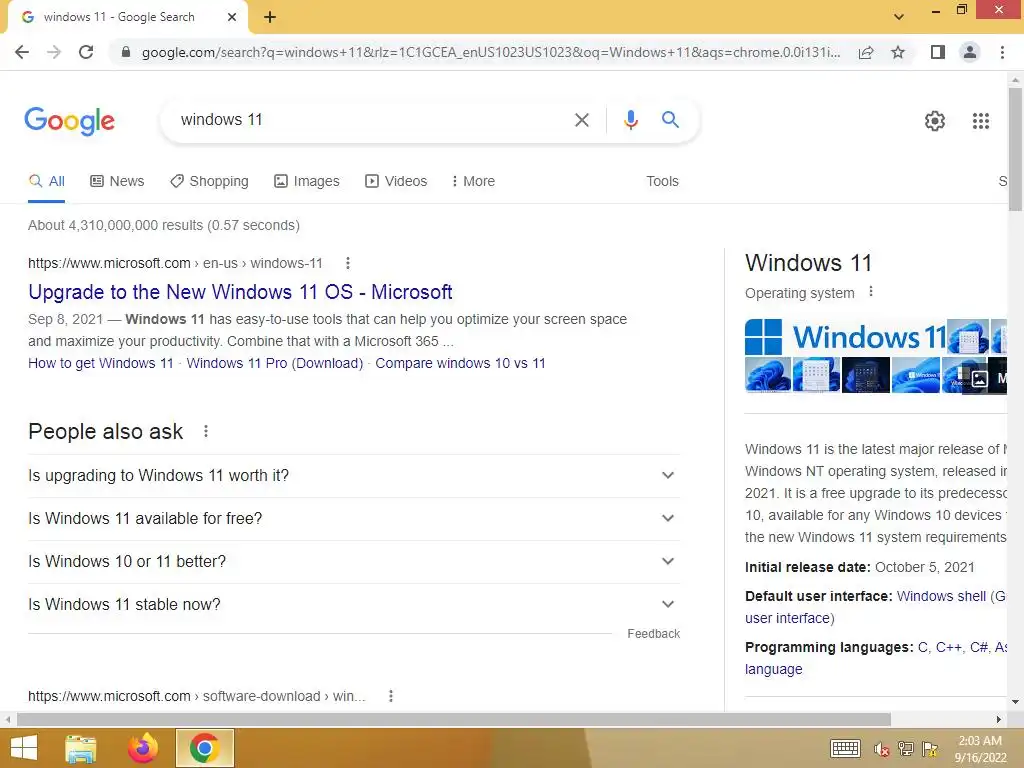
Task: Open the More search filter dropdown
Action: [x=473, y=182]
